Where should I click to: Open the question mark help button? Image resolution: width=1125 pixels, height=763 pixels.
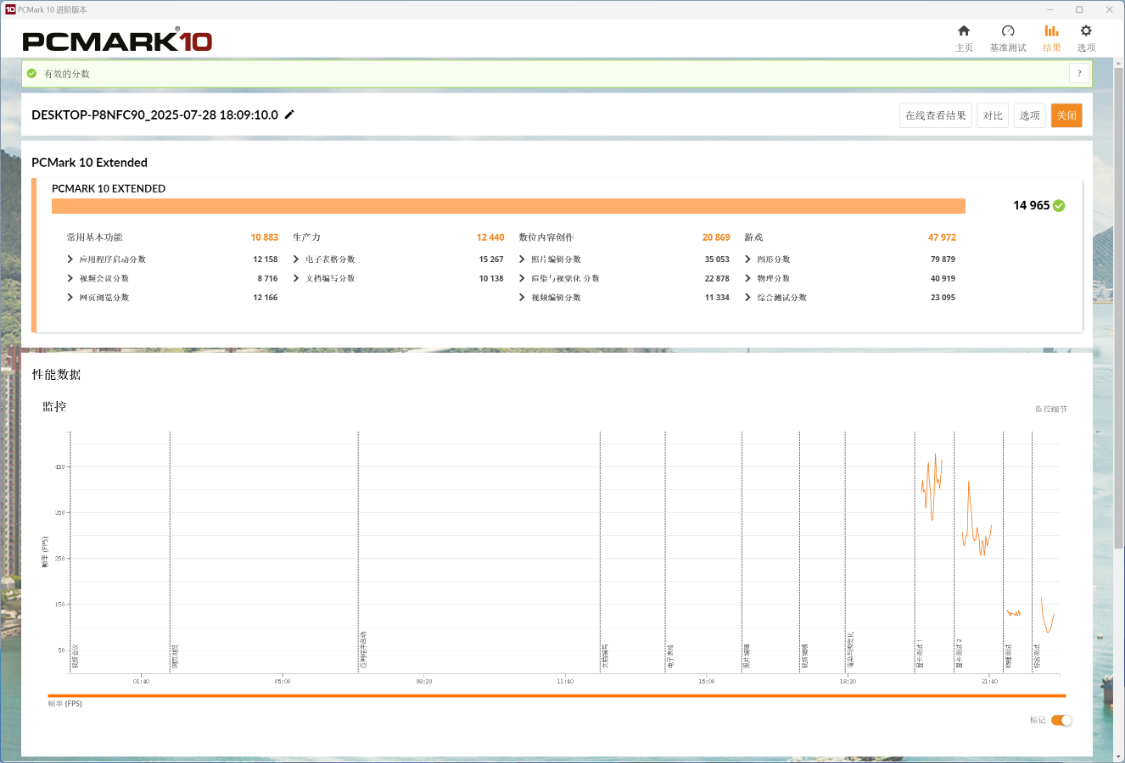tap(1079, 73)
